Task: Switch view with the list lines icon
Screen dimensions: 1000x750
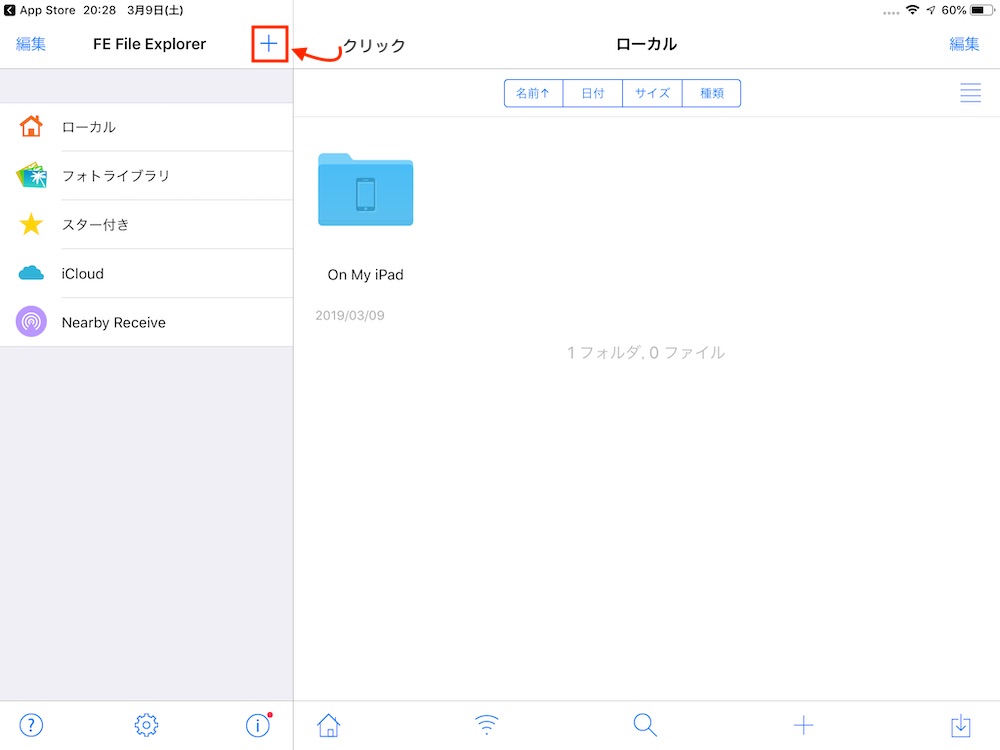Action: [970, 93]
